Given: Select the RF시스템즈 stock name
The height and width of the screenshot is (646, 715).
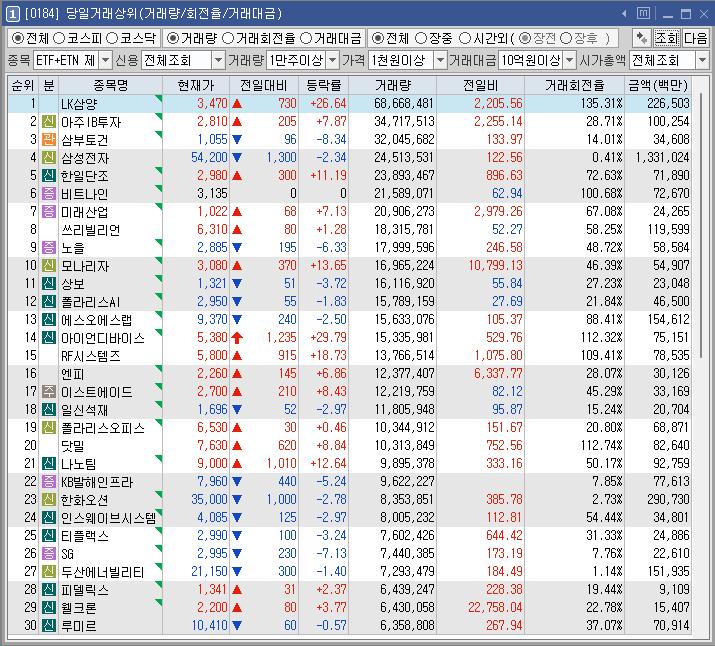Looking at the screenshot, I should 91,356.
